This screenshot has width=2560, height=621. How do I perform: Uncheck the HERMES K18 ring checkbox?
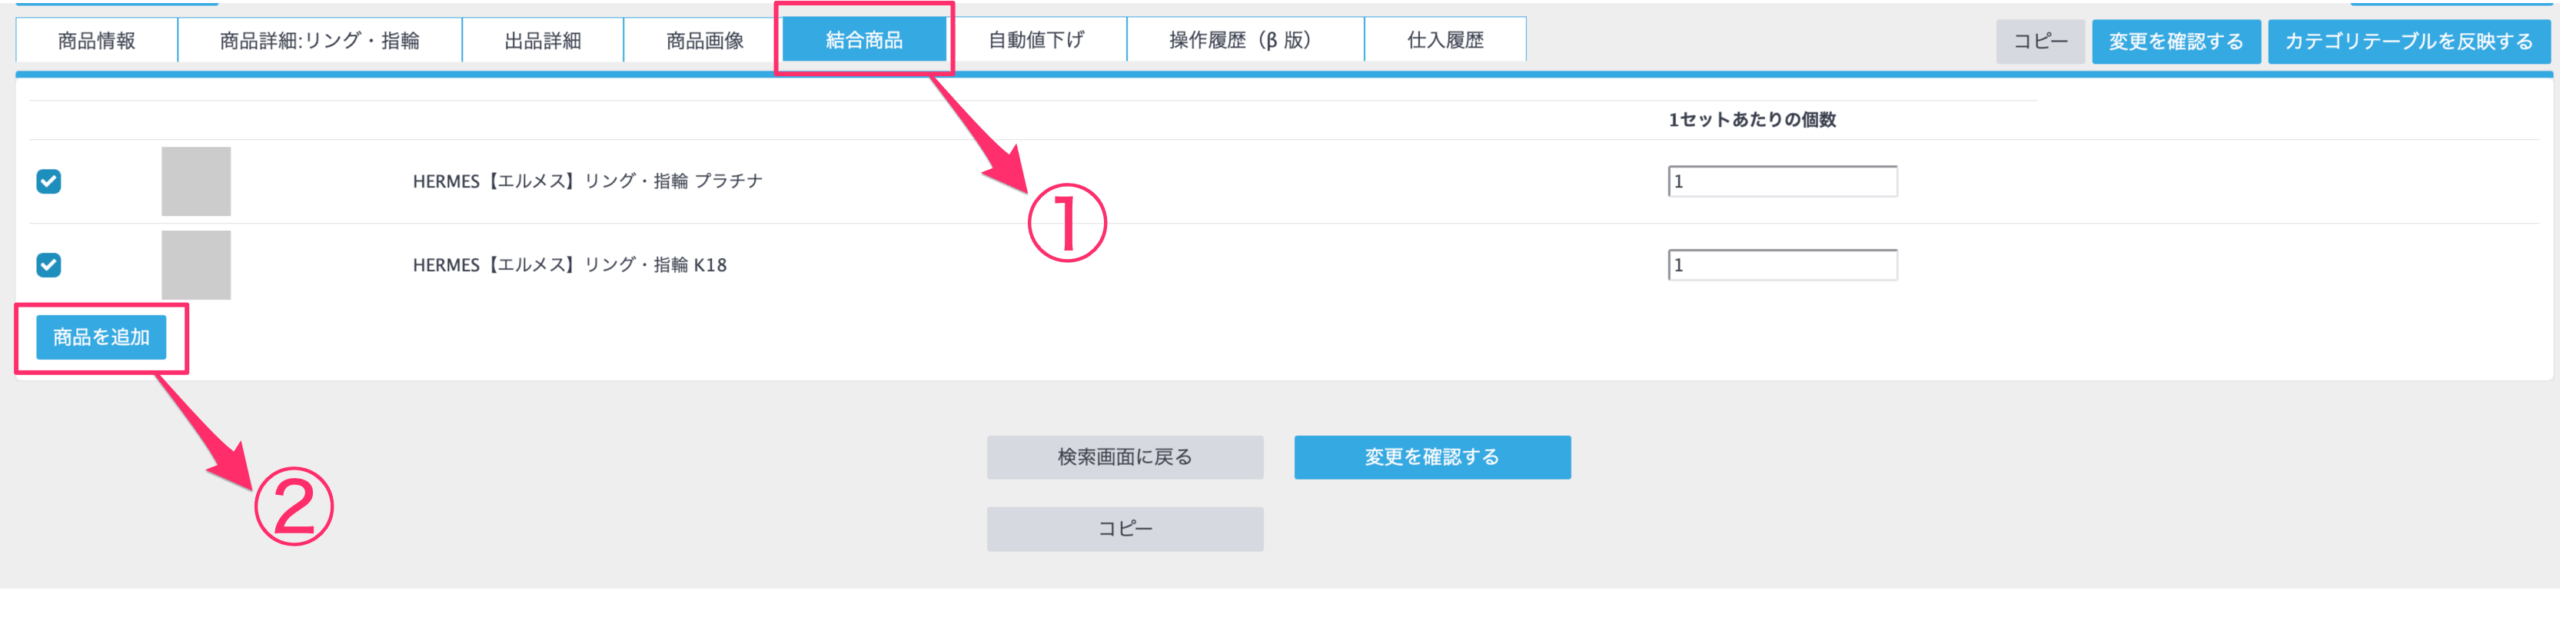49,265
